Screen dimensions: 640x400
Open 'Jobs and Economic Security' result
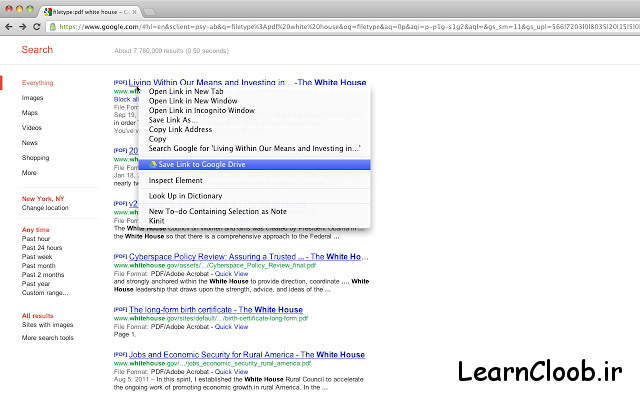pos(247,355)
